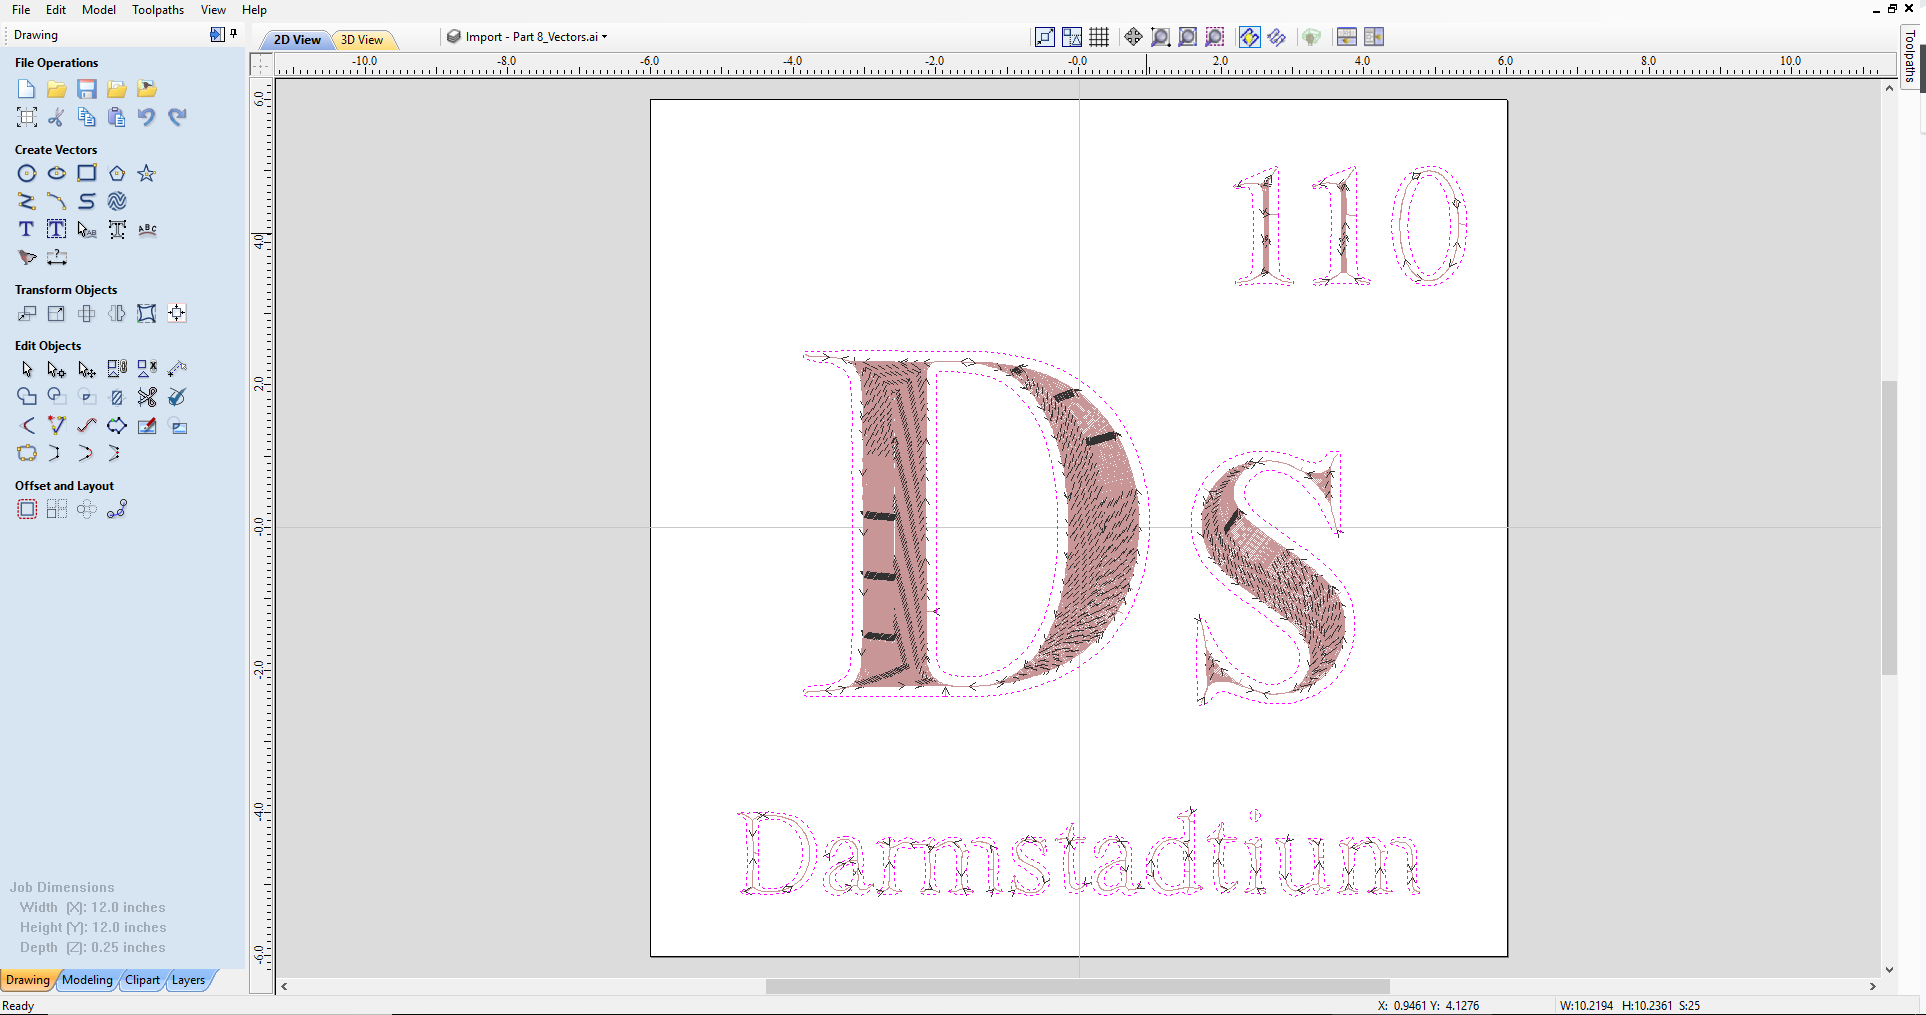The height and width of the screenshot is (1015, 1926).
Task: Open the Offset Vectors tool
Action: pos(27,509)
